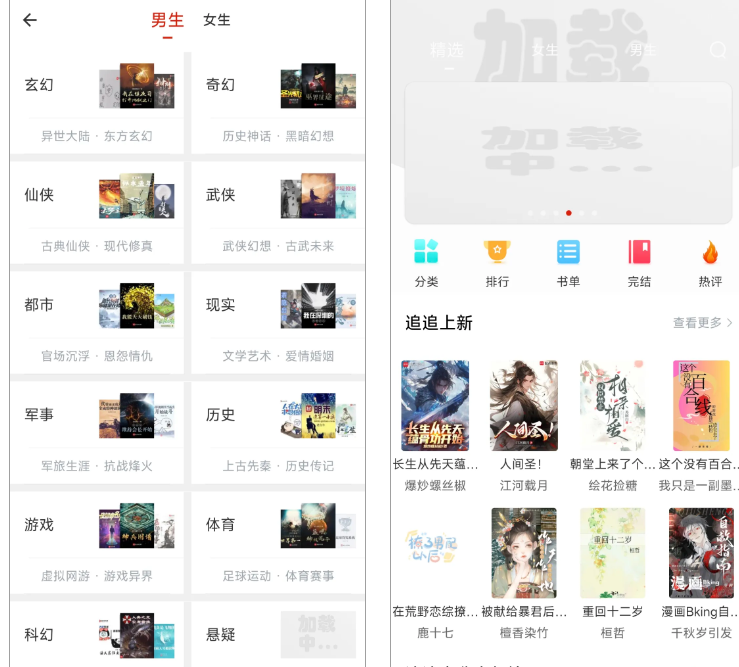739x667 pixels.
Task: Open the 热评 hot reviews flame icon
Action: (710, 252)
